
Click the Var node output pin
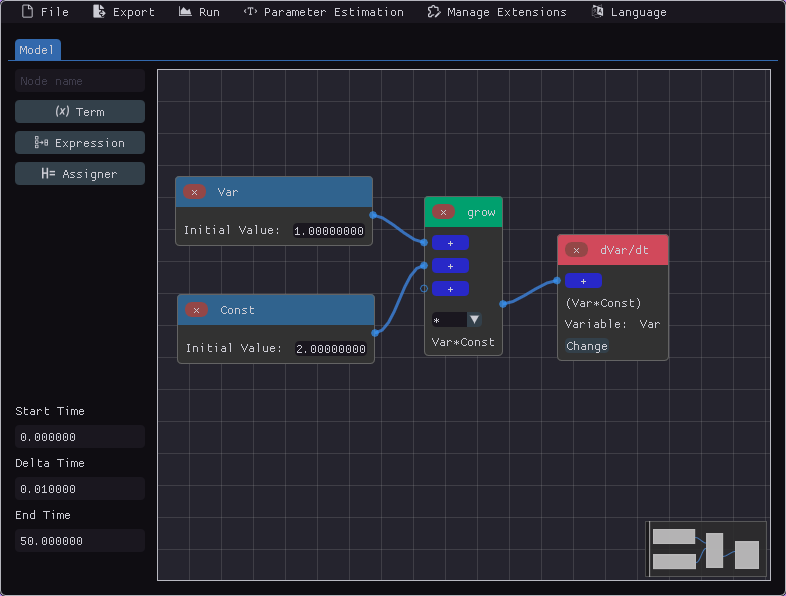373,215
